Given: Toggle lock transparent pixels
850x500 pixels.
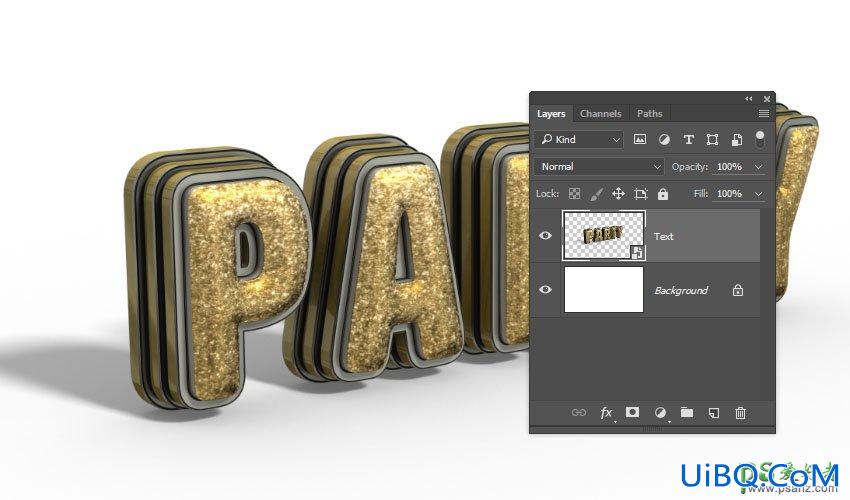Looking at the screenshot, I should 574,194.
